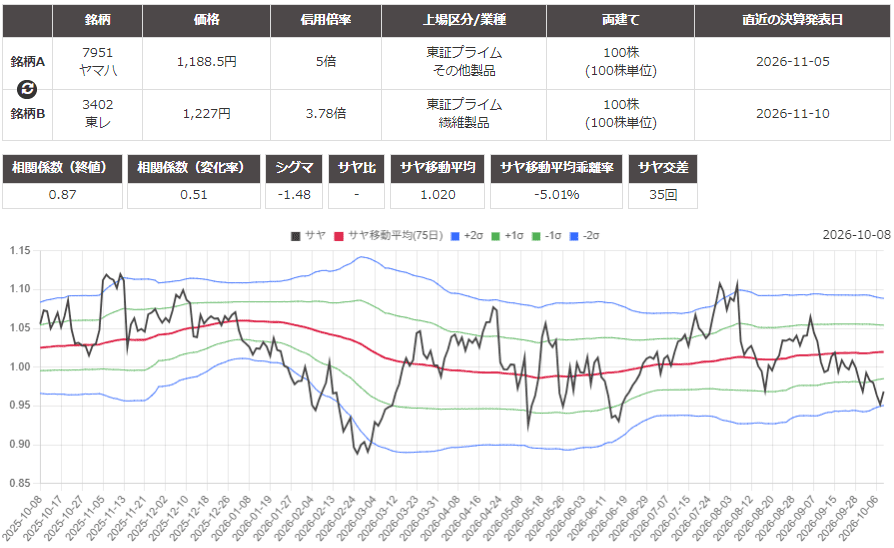Click the 100株 hedge cell for 東レ

[x=620, y=113]
